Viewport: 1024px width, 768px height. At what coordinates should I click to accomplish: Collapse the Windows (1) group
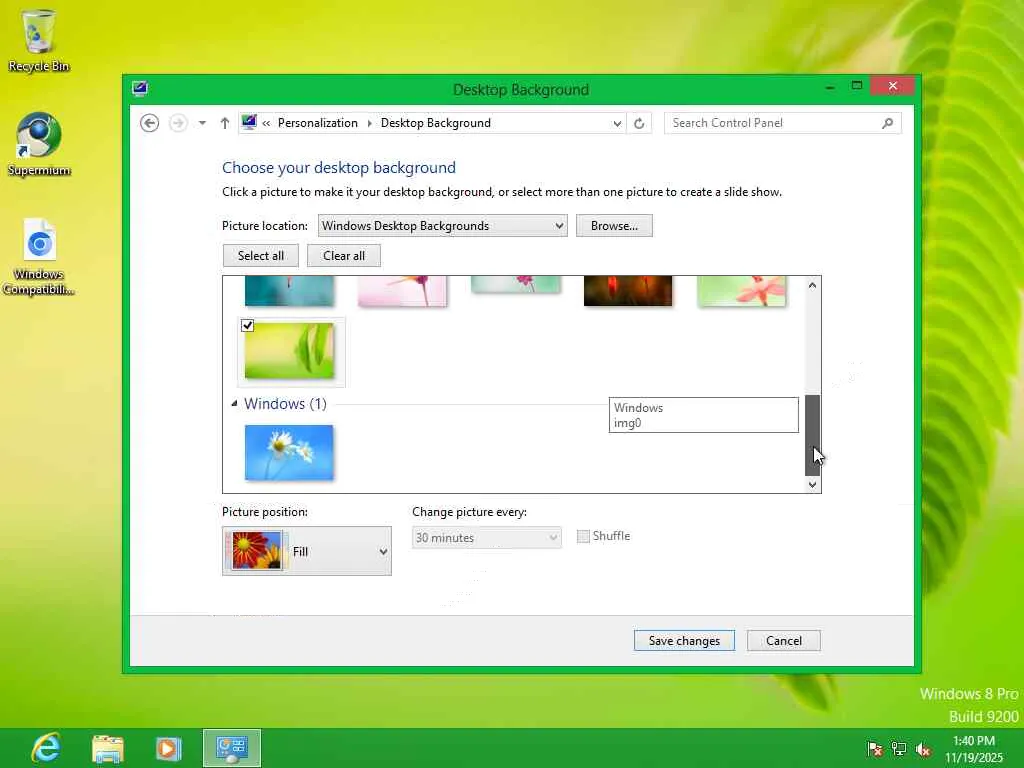[x=234, y=404]
